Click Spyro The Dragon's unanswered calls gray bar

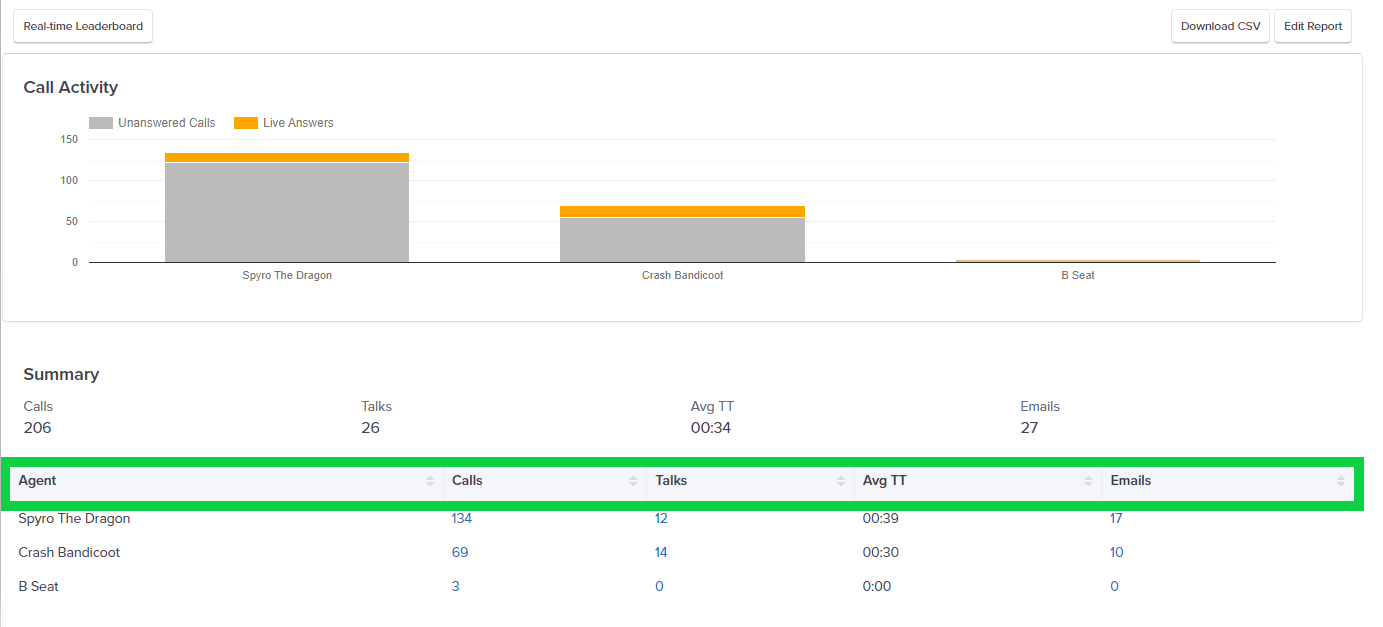pos(287,212)
